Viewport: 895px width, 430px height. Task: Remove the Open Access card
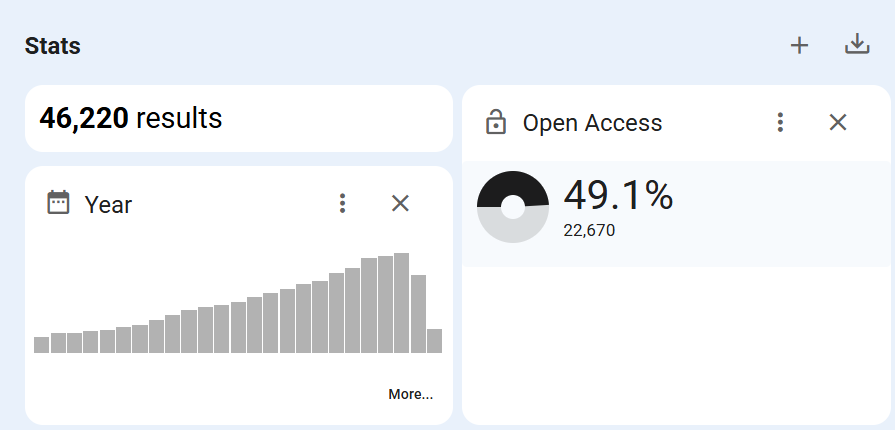point(838,122)
